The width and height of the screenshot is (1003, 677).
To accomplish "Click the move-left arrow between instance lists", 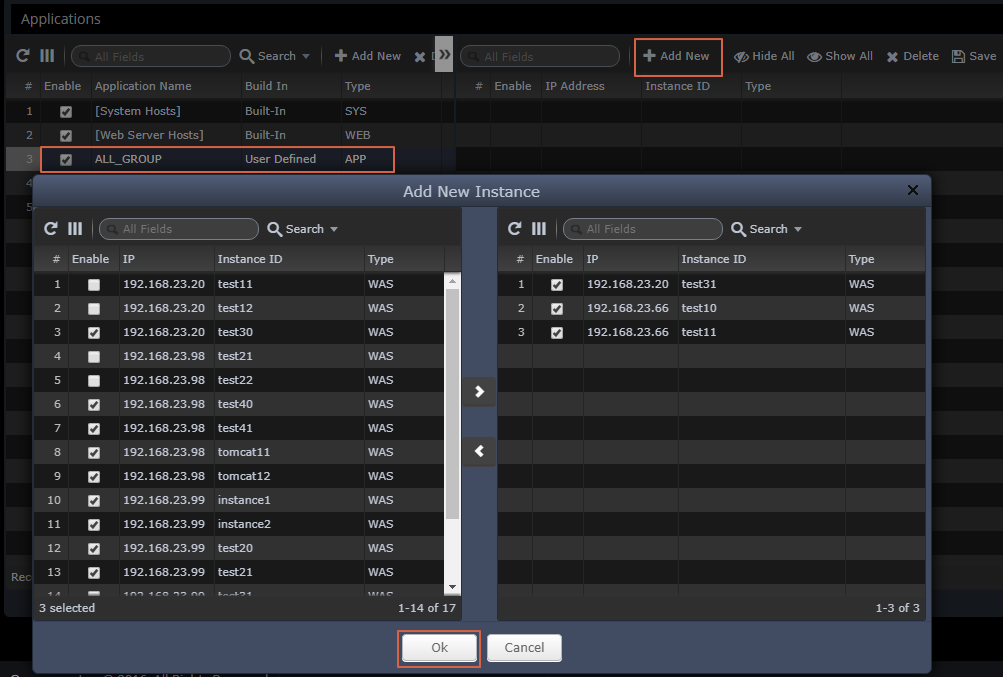I will point(479,452).
